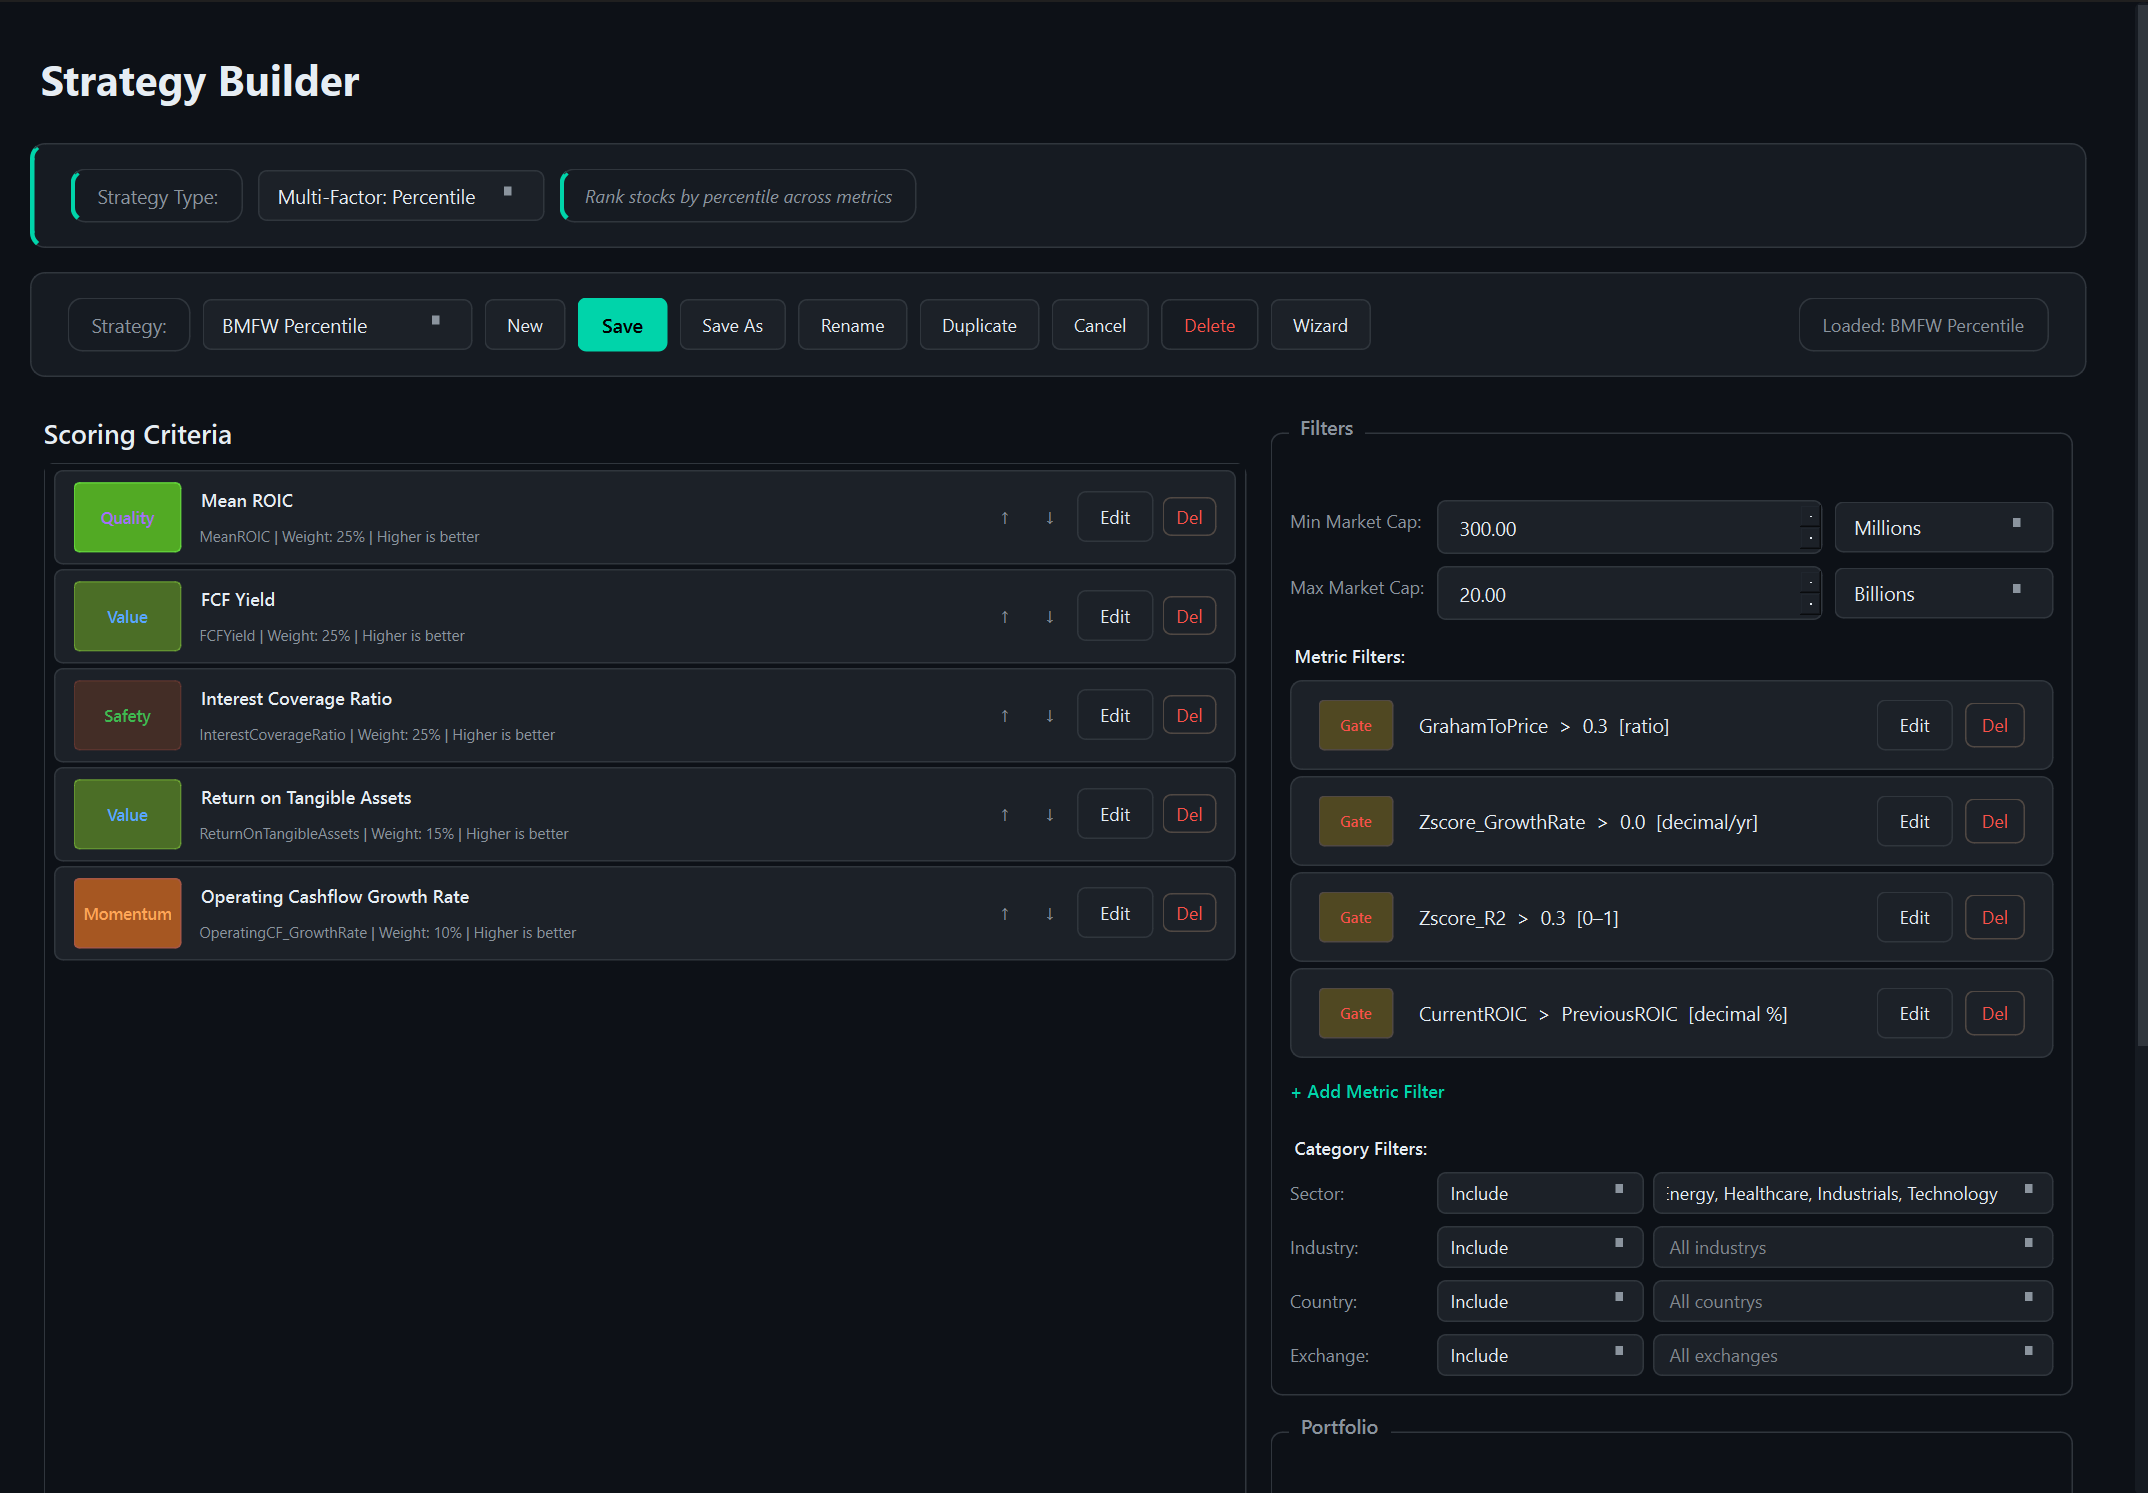Edit the Zscore_GrowthRate metric filter
Viewport: 2148px width, 1493px height.
1913,820
